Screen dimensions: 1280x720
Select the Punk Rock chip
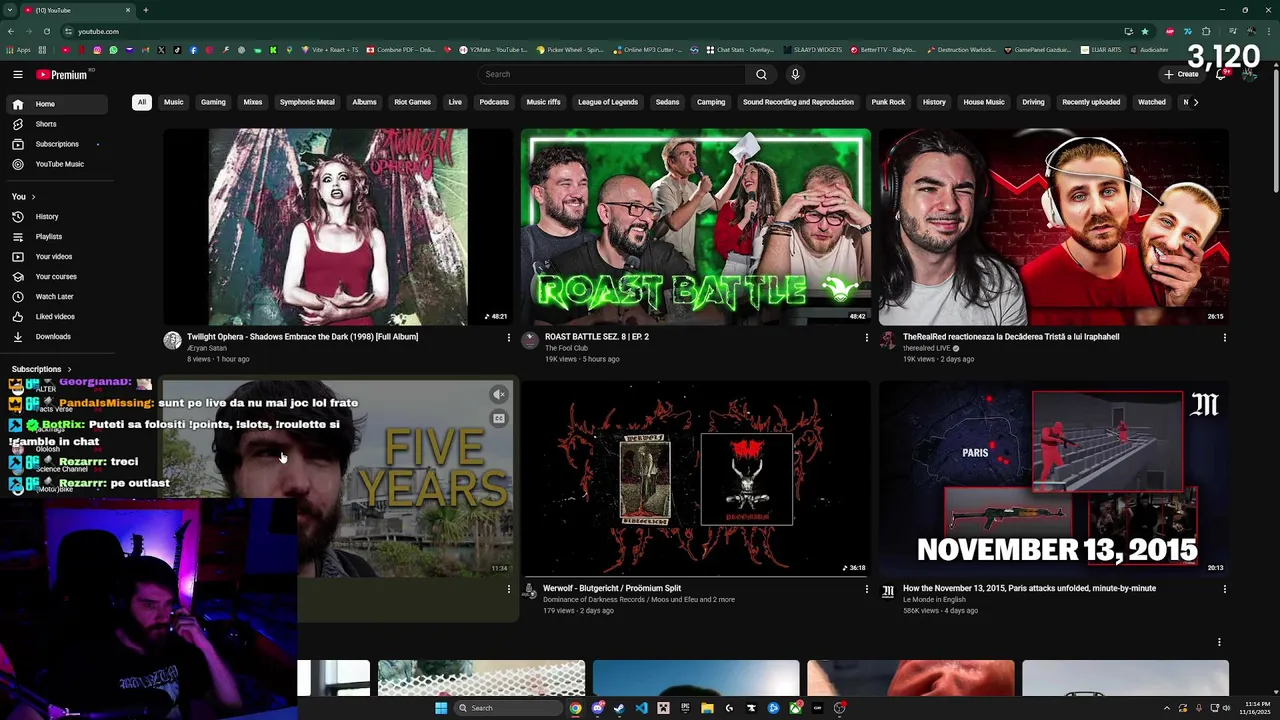coord(888,102)
